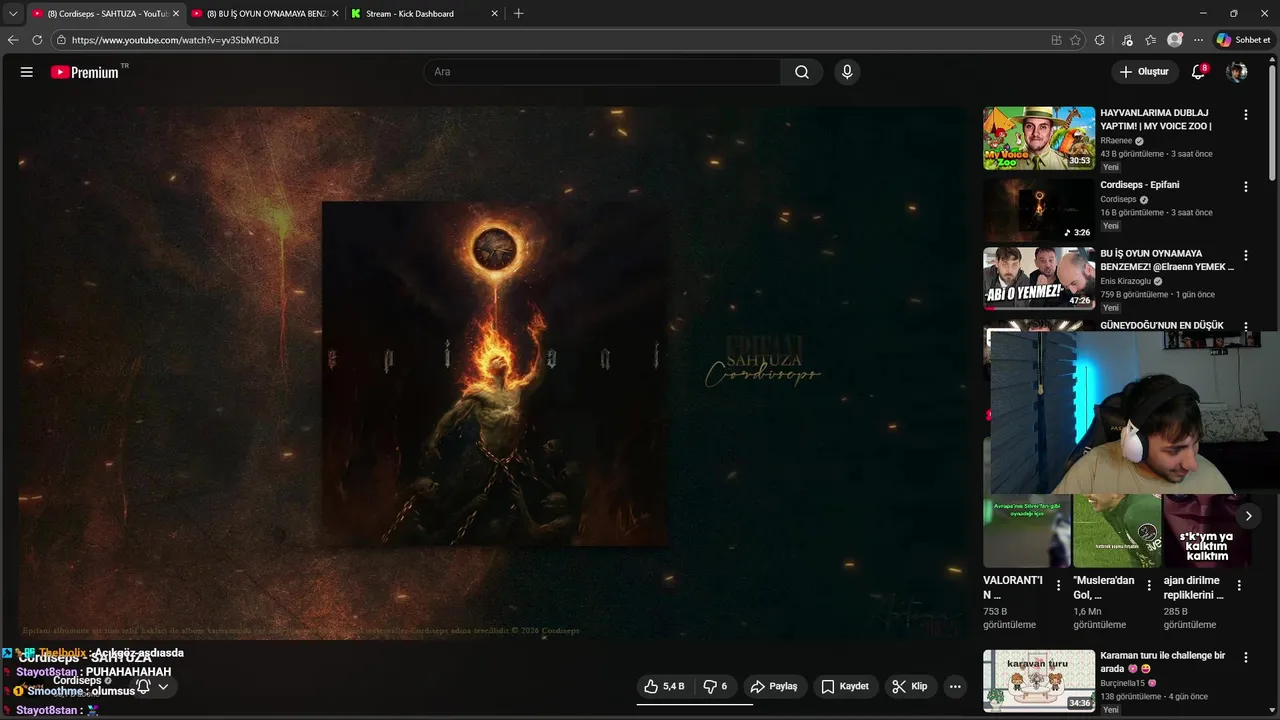1280x720 pixels.
Task: Open the browser profile avatar
Action: tap(1175, 40)
